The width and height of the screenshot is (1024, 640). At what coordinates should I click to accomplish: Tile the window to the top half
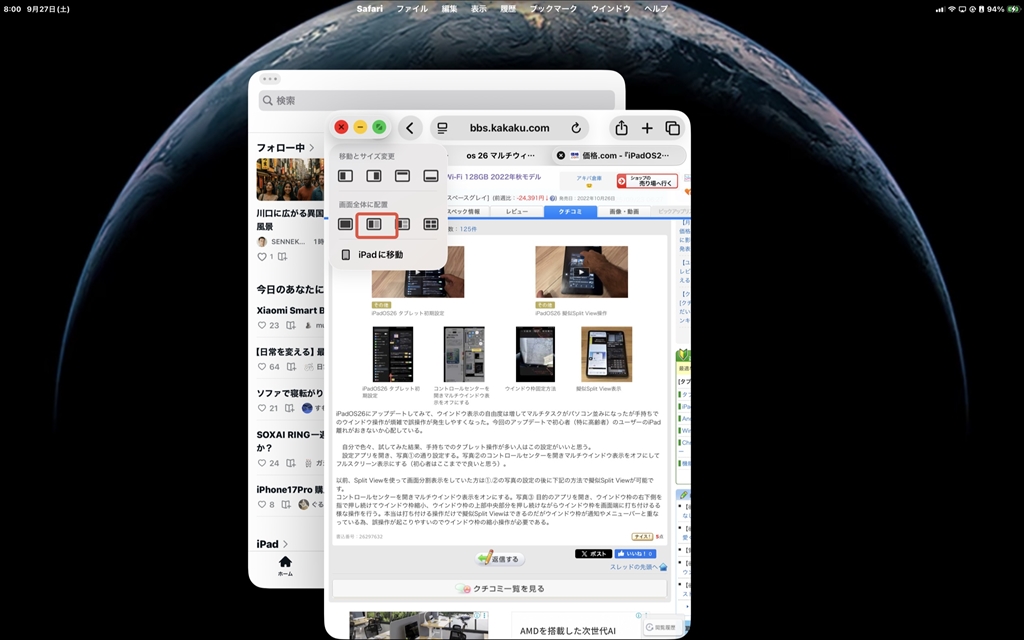[402, 176]
